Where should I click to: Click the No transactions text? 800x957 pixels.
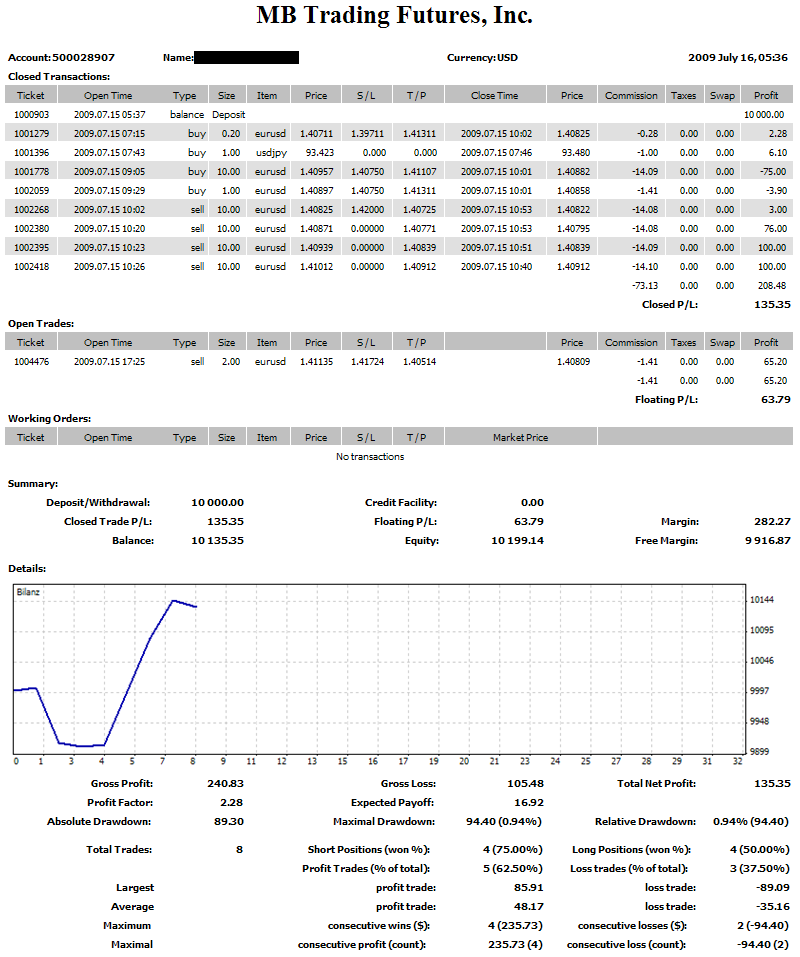[x=370, y=457]
